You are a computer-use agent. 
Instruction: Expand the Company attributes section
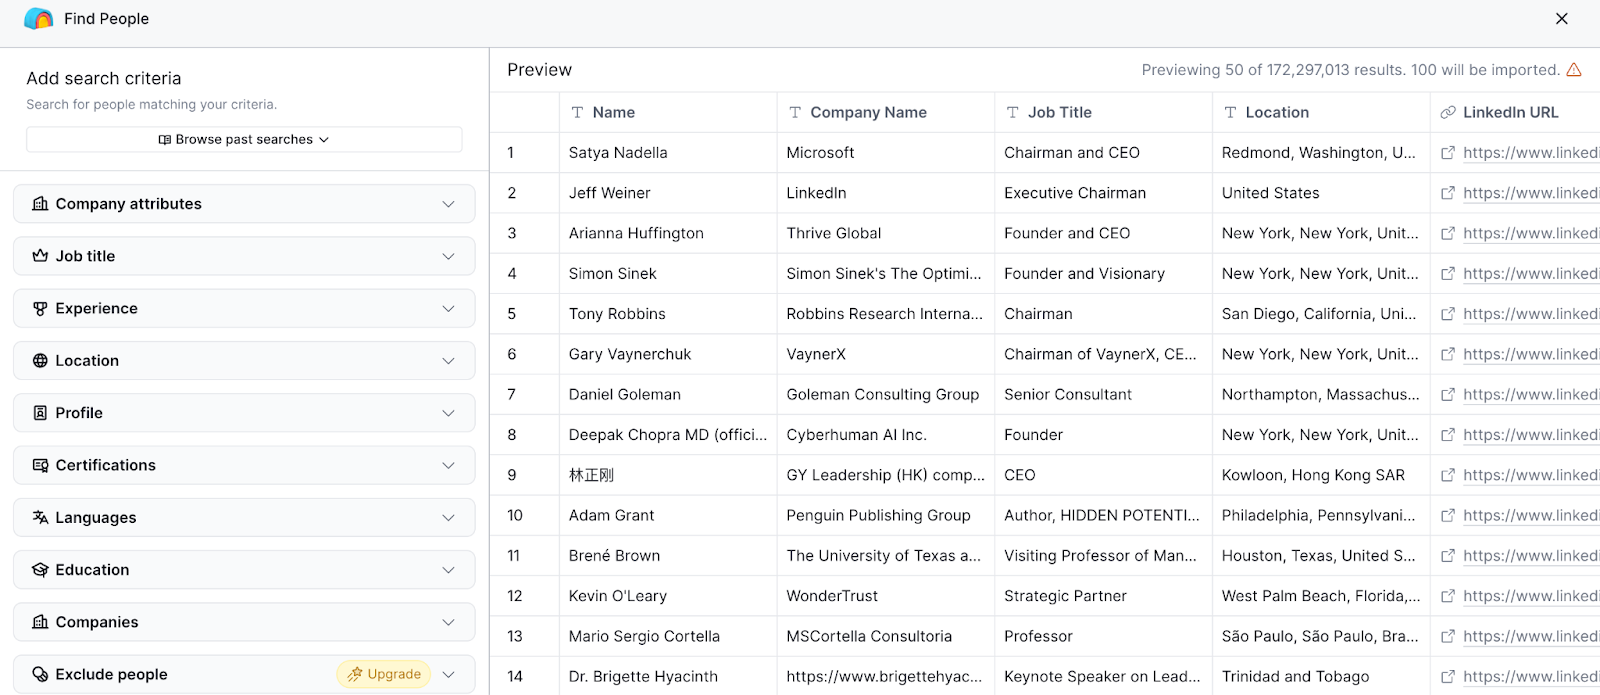pyautogui.click(x=448, y=204)
